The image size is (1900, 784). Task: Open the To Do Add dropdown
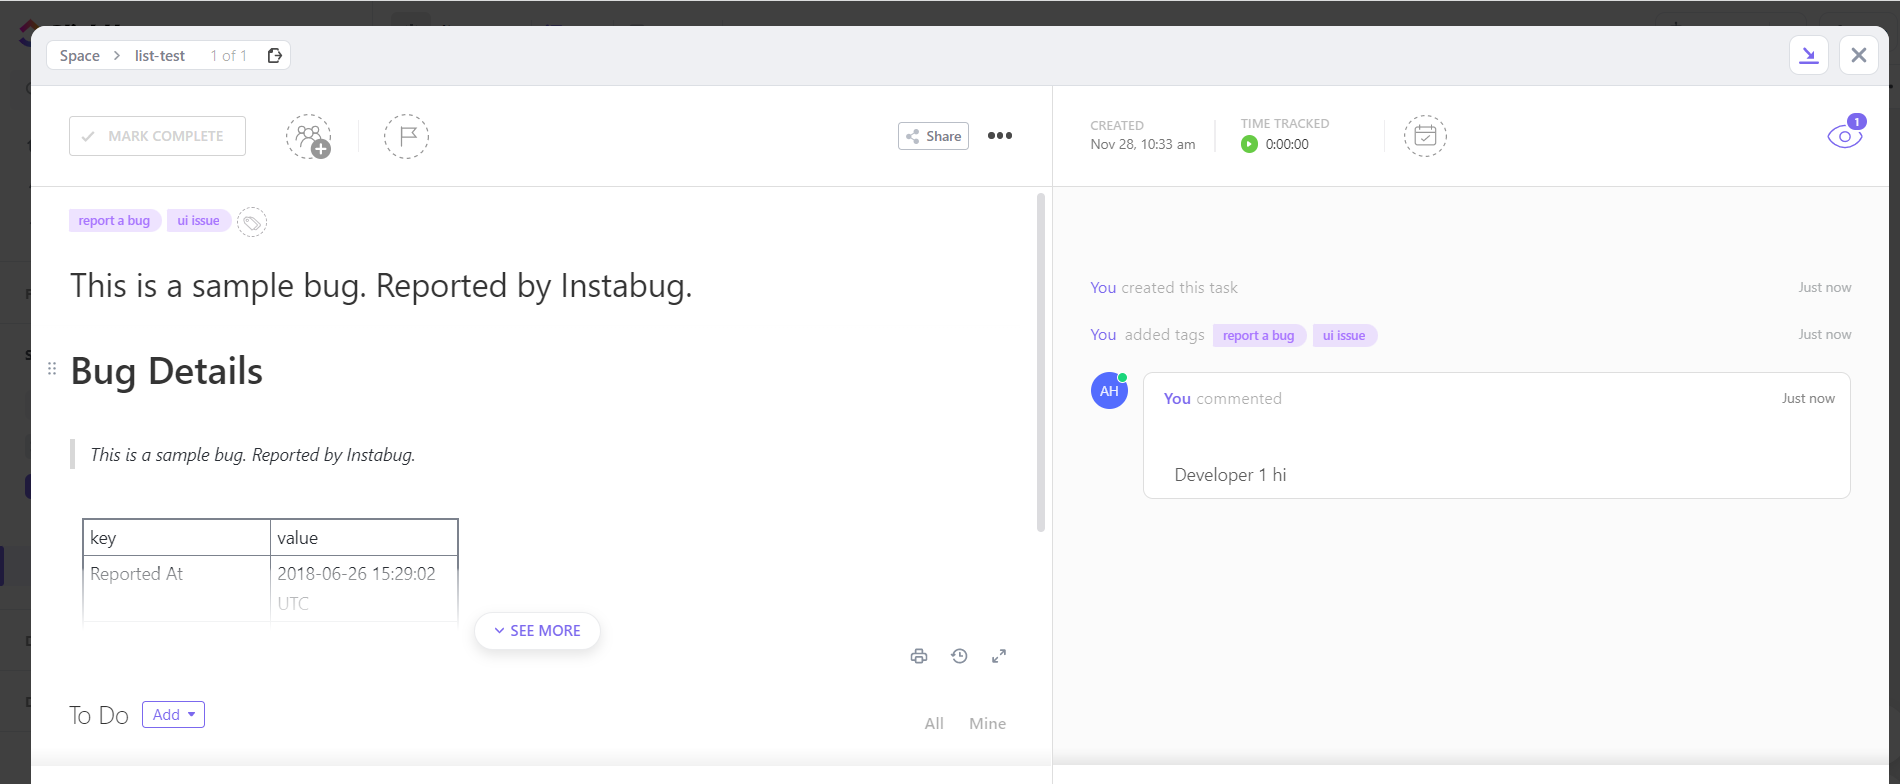173,715
